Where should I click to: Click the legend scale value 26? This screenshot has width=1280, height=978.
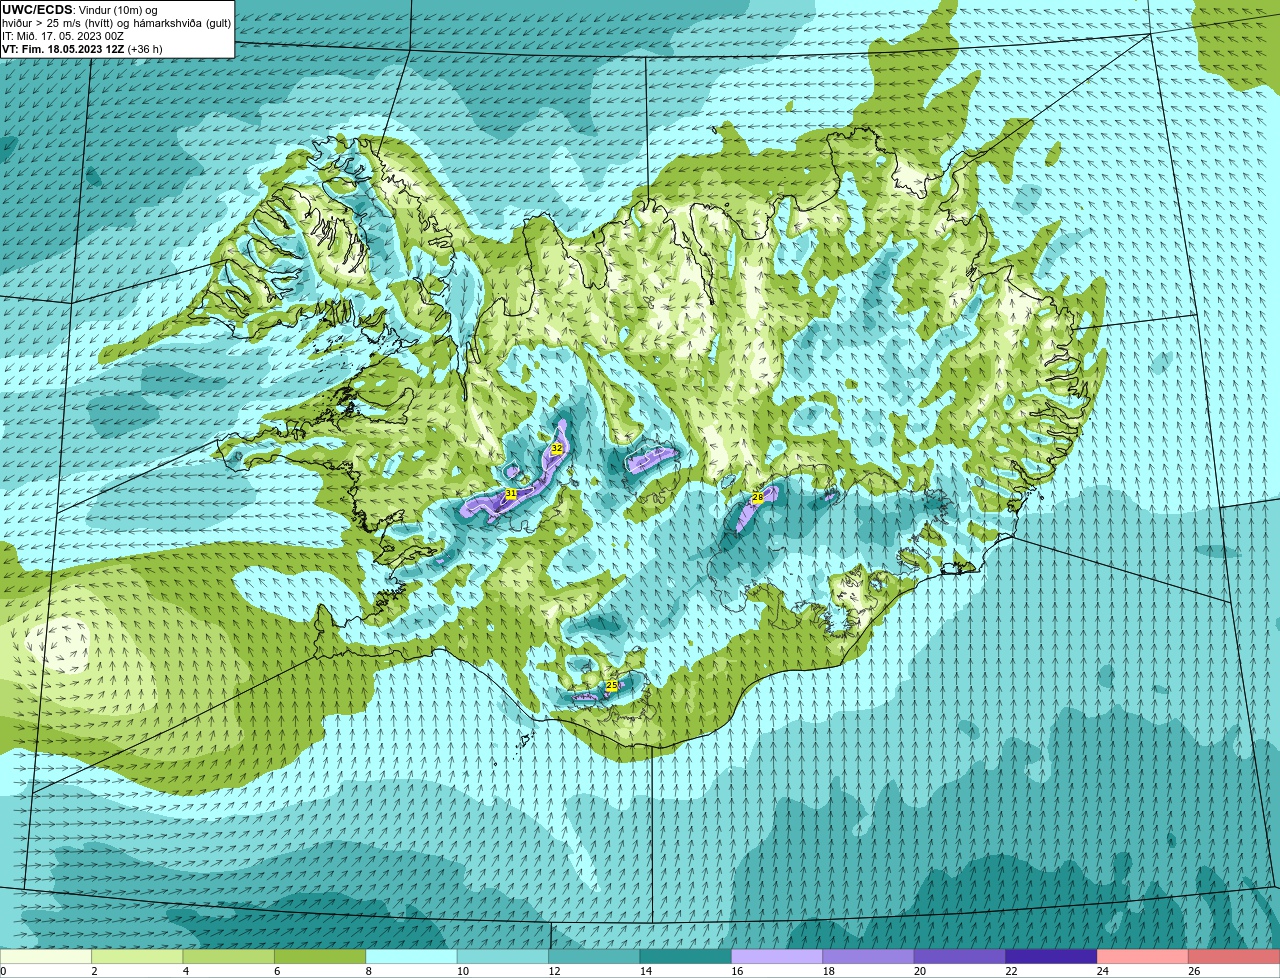[1194, 971]
